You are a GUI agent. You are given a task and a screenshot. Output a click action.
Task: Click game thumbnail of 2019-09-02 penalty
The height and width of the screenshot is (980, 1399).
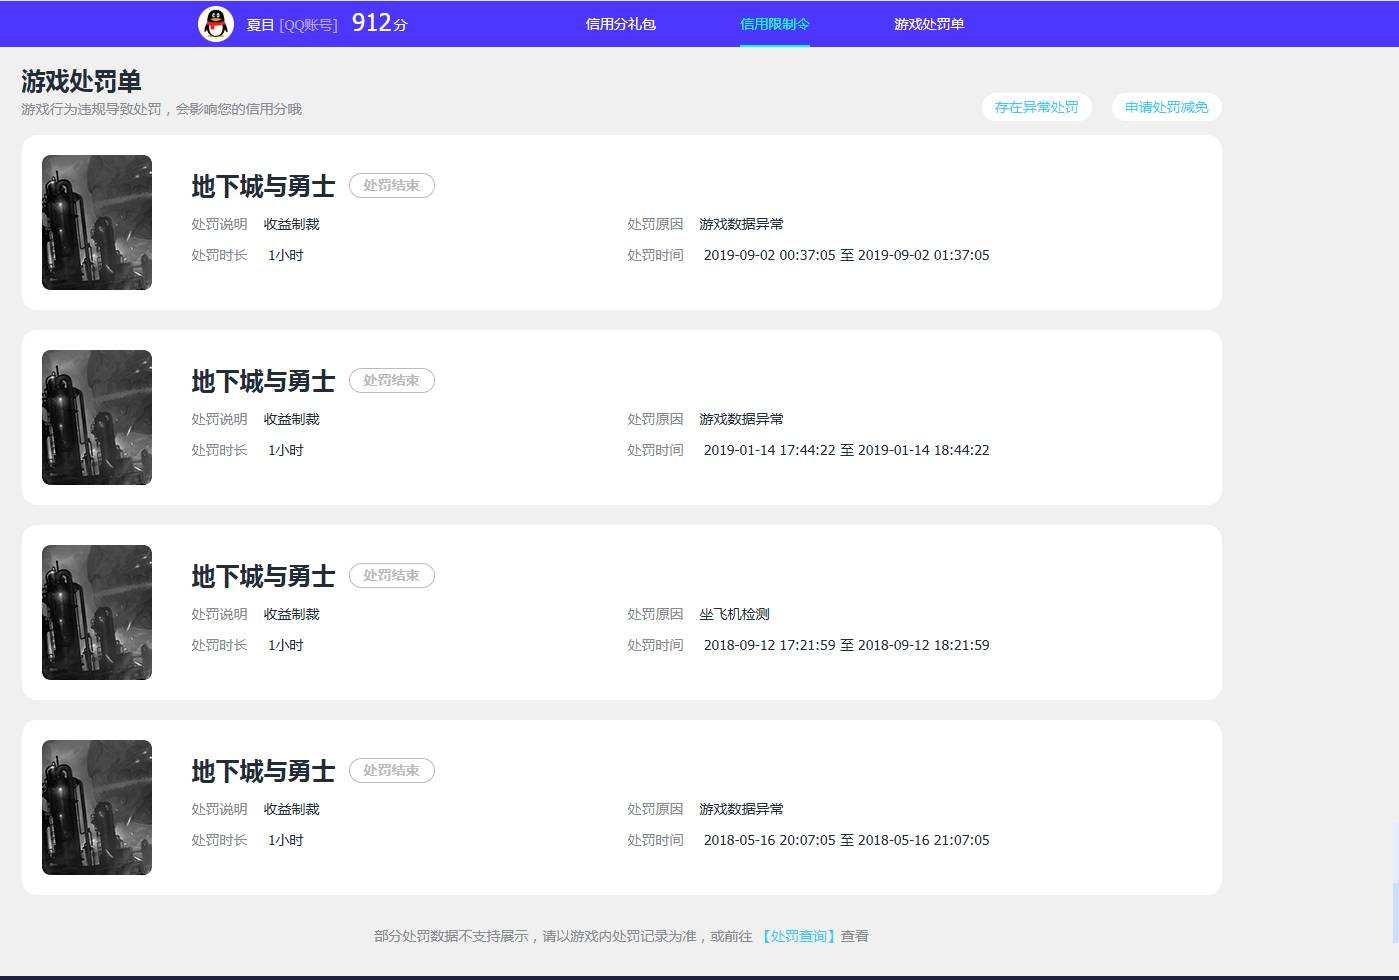coord(97,222)
